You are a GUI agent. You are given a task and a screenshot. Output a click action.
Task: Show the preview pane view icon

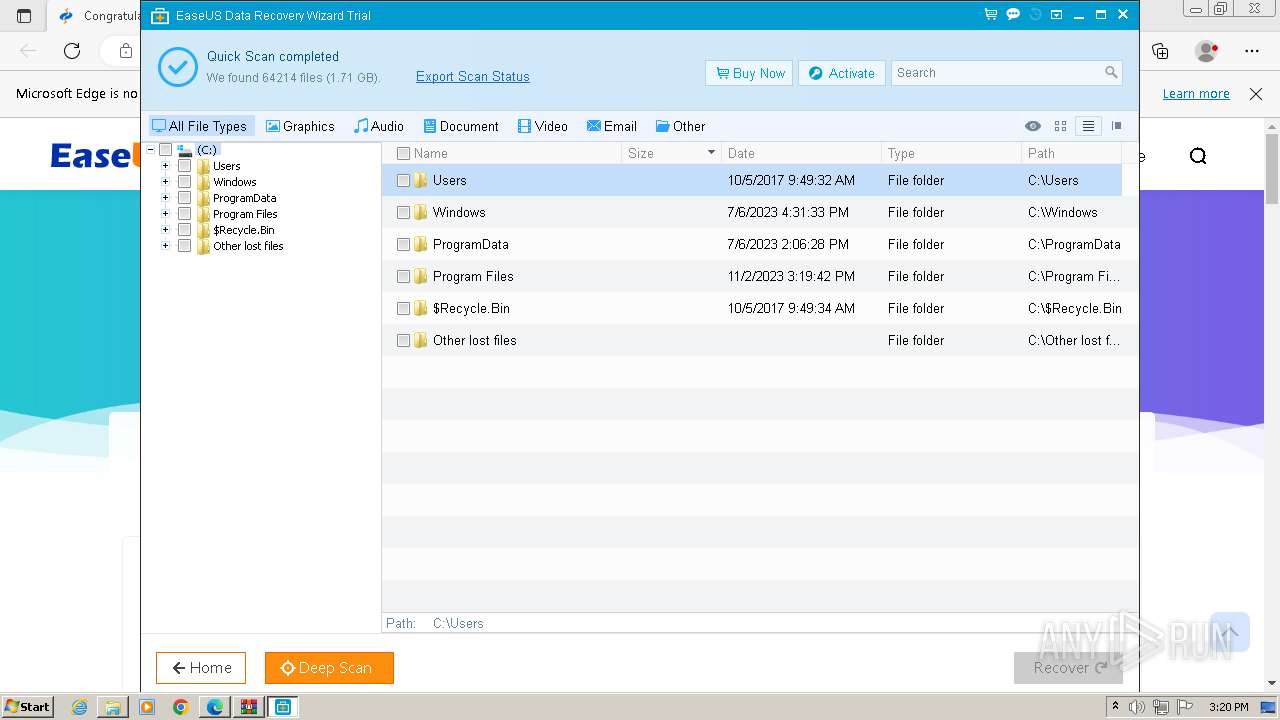pyautogui.click(x=1117, y=126)
